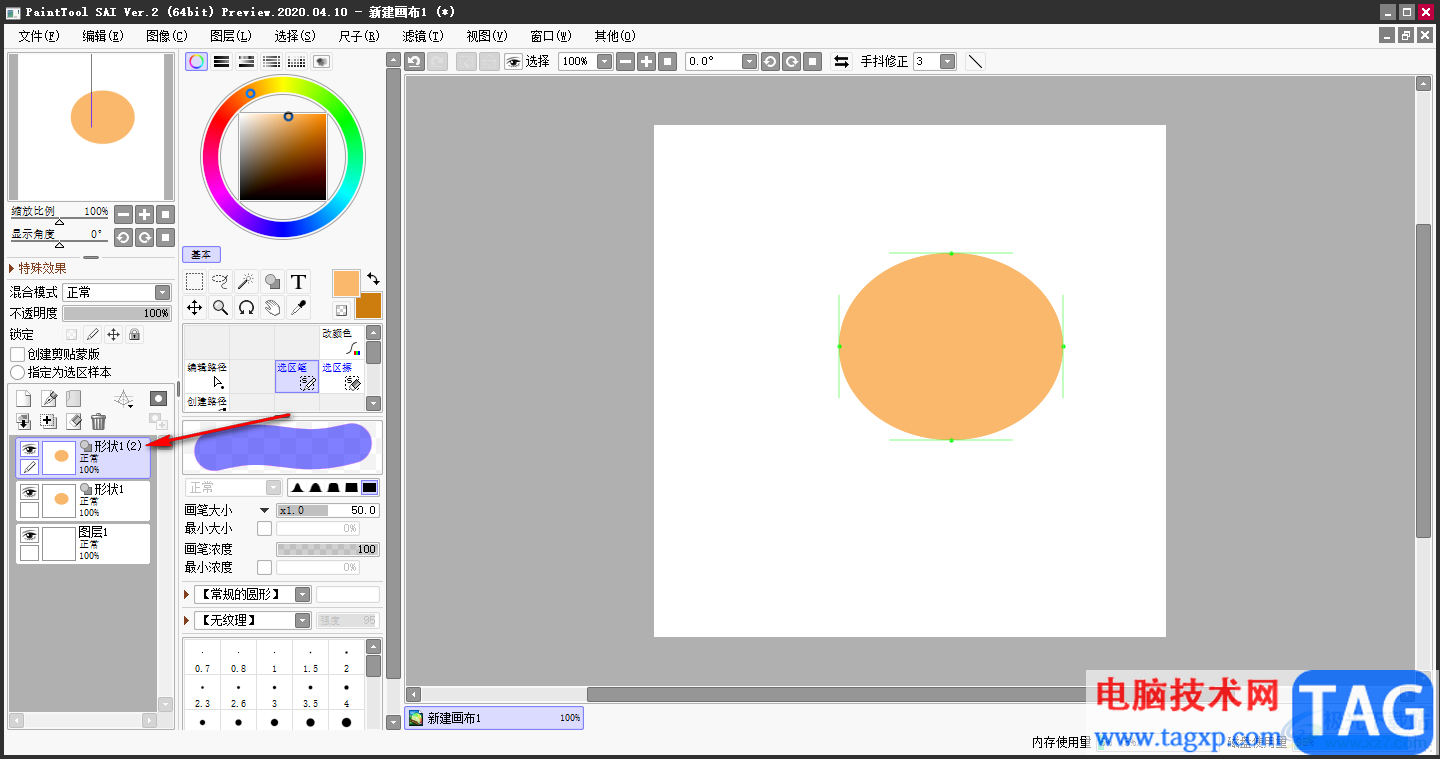Open the 视图 menu
Viewport: 1440px width, 759px height.
point(487,36)
